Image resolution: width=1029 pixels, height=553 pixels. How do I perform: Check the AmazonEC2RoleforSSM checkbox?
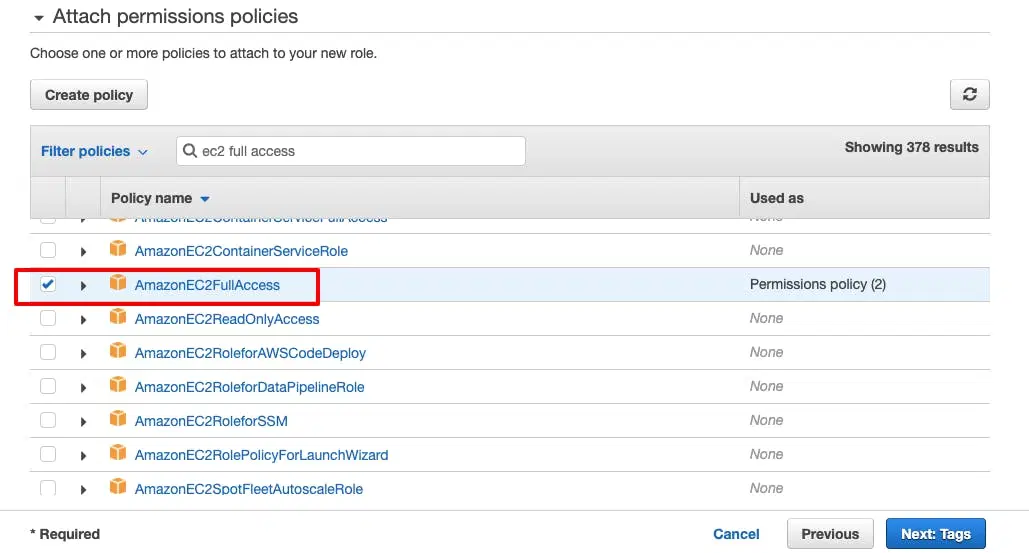pyautogui.click(x=48, y=420)
